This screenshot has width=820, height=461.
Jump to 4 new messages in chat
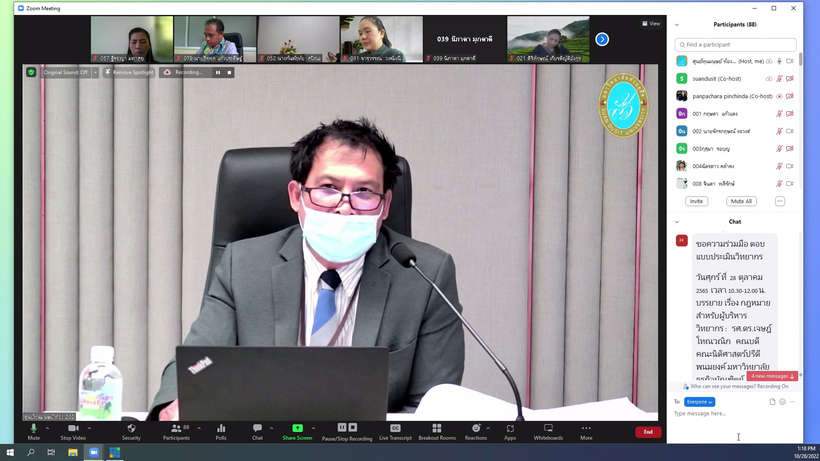point(772,376)
